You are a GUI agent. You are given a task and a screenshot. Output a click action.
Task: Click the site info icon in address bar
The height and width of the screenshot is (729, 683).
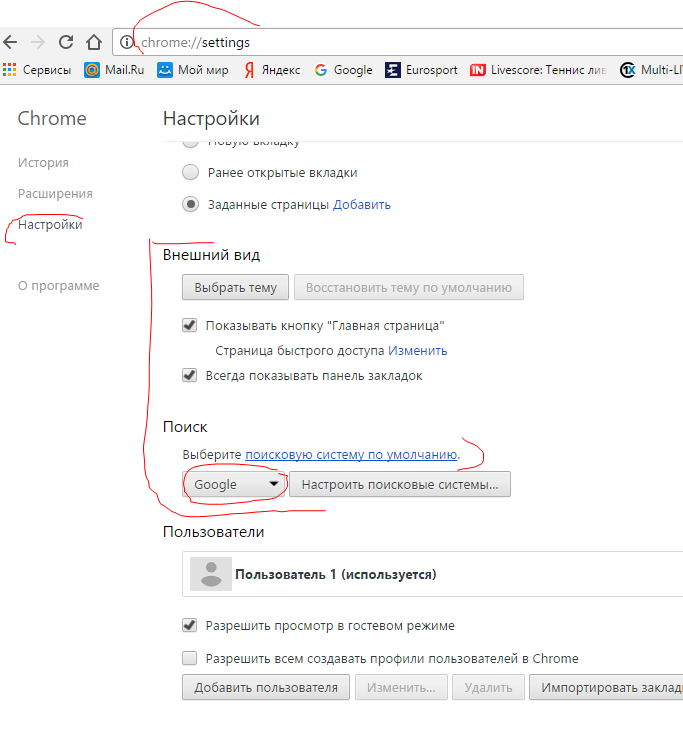126,42
